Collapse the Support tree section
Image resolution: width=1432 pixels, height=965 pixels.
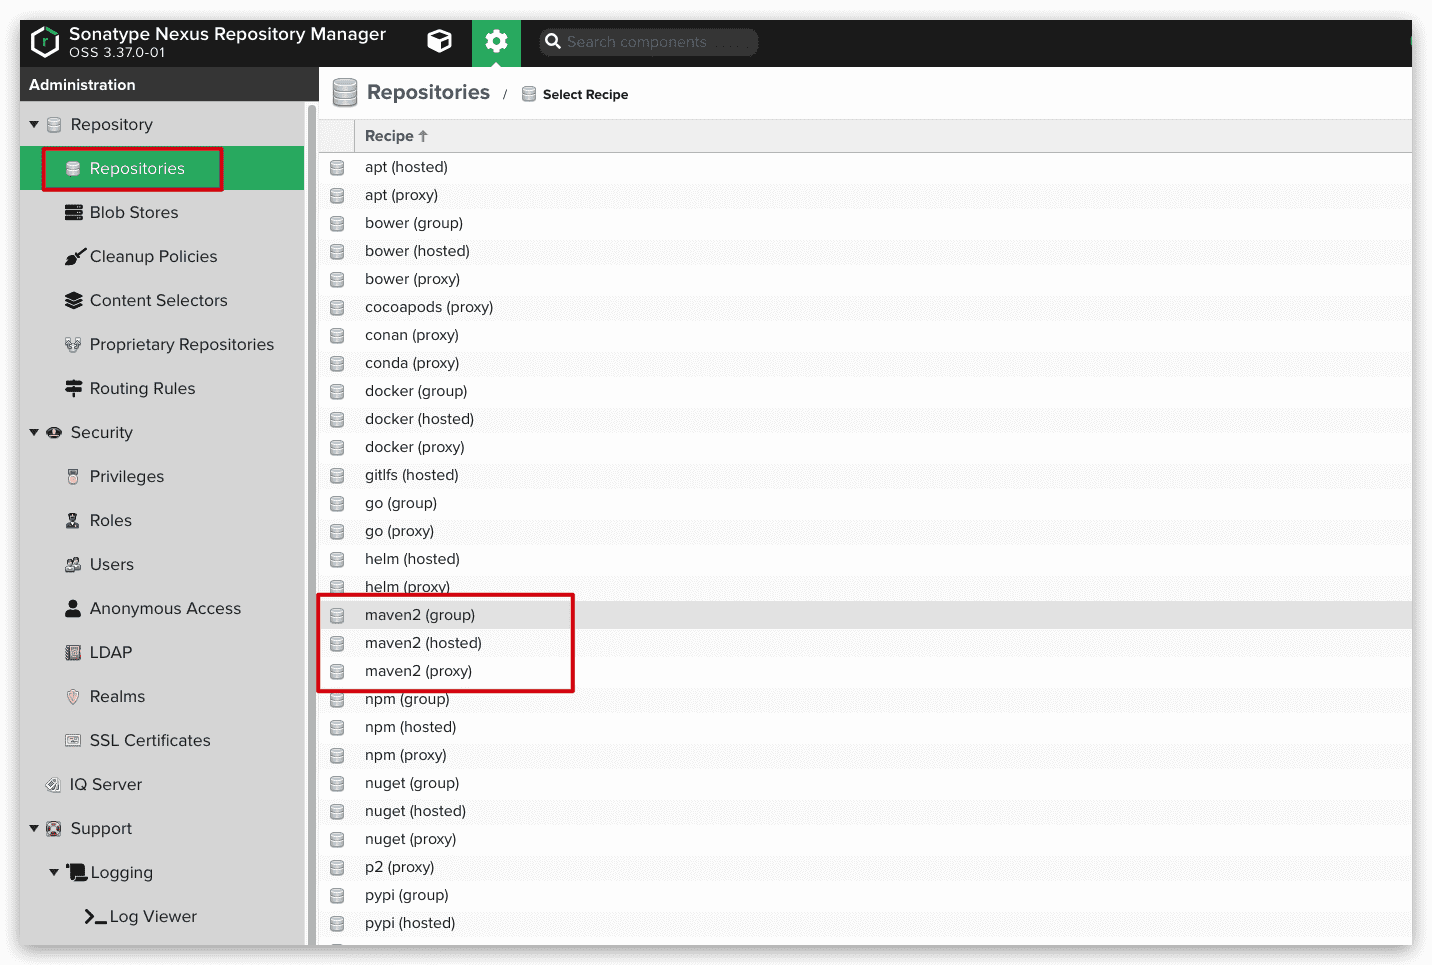pos(34,828)
